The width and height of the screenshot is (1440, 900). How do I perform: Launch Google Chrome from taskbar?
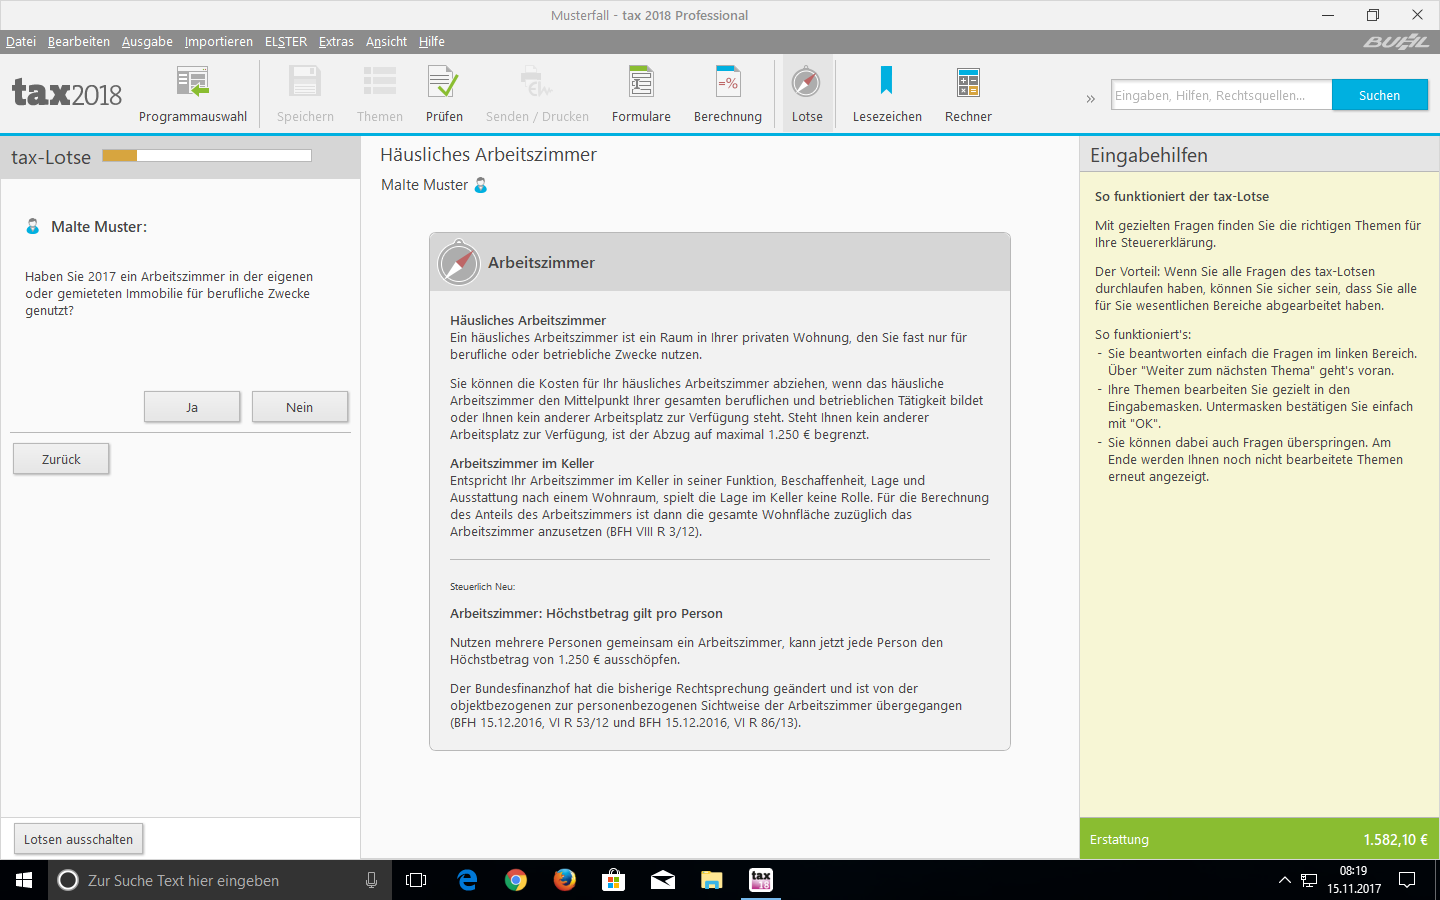pyautogui.click(x=516, y=880)
